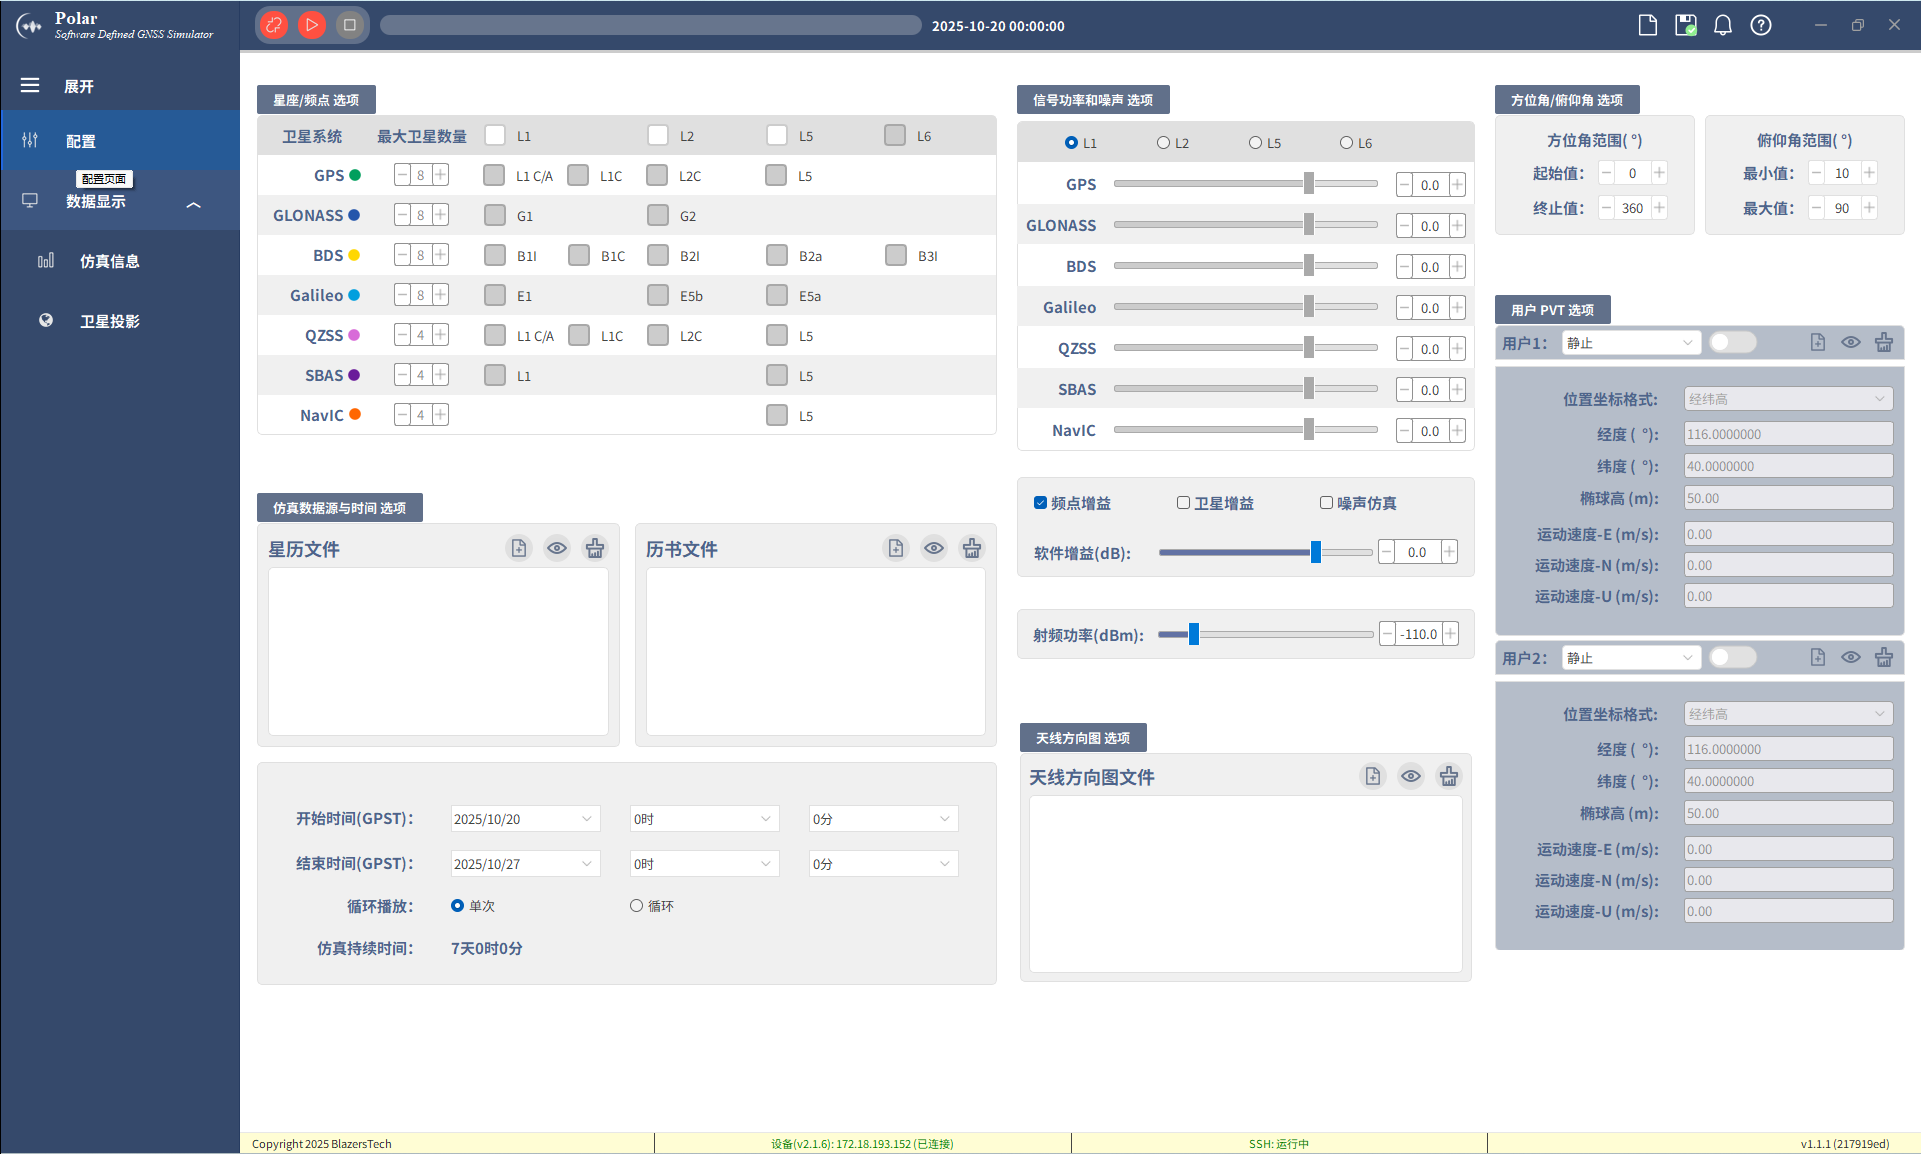This screenshot has height=1154, width=1921.
Task: Uncheck the 频点增益 checkbox
Action: pos(1040,503)
